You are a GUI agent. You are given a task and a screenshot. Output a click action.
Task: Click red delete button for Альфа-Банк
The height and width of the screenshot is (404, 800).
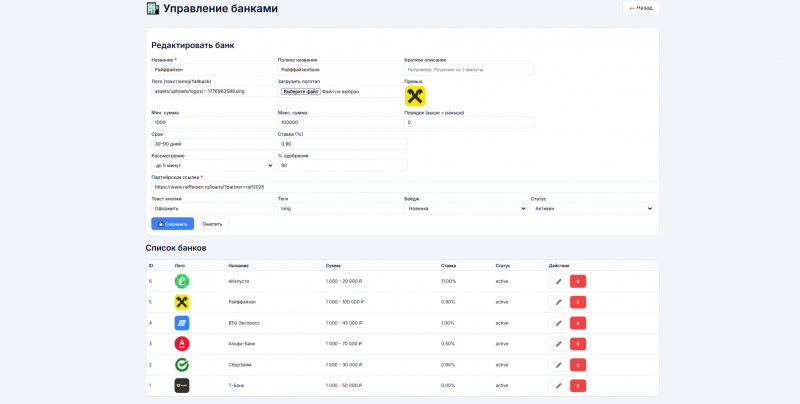coord(578,344)
